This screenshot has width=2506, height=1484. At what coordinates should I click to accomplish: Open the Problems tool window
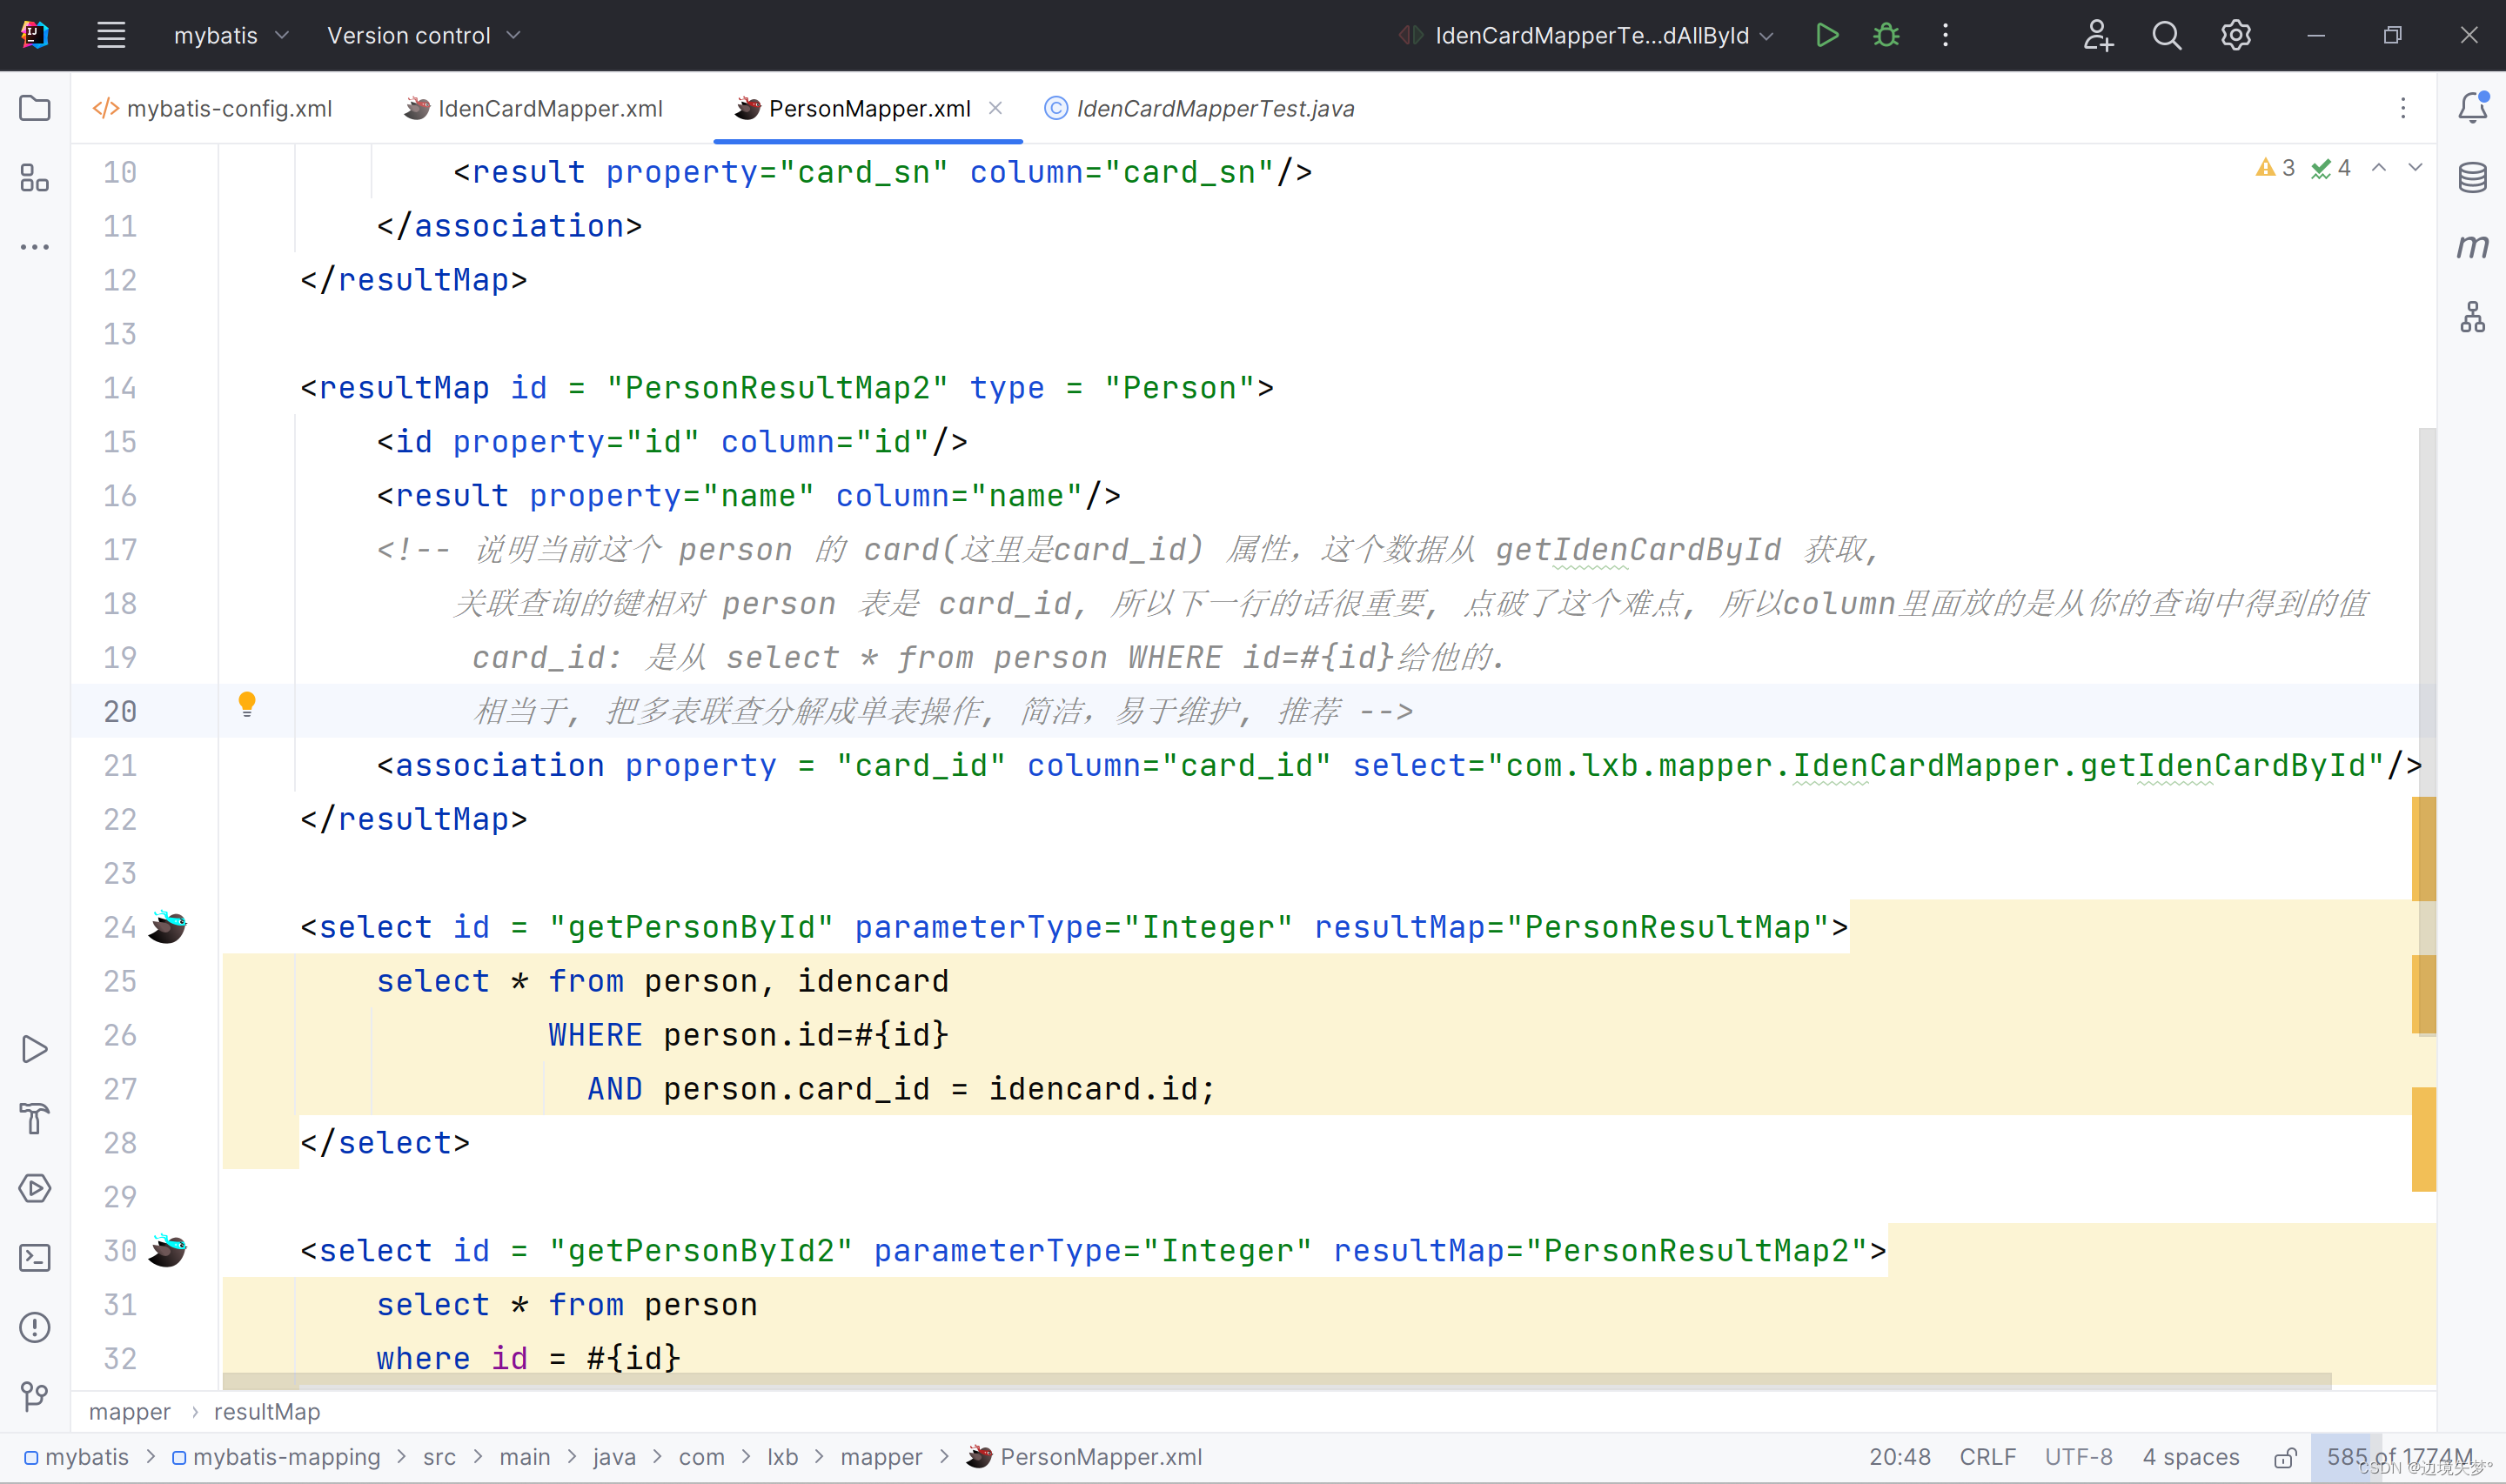[35, 1327]
